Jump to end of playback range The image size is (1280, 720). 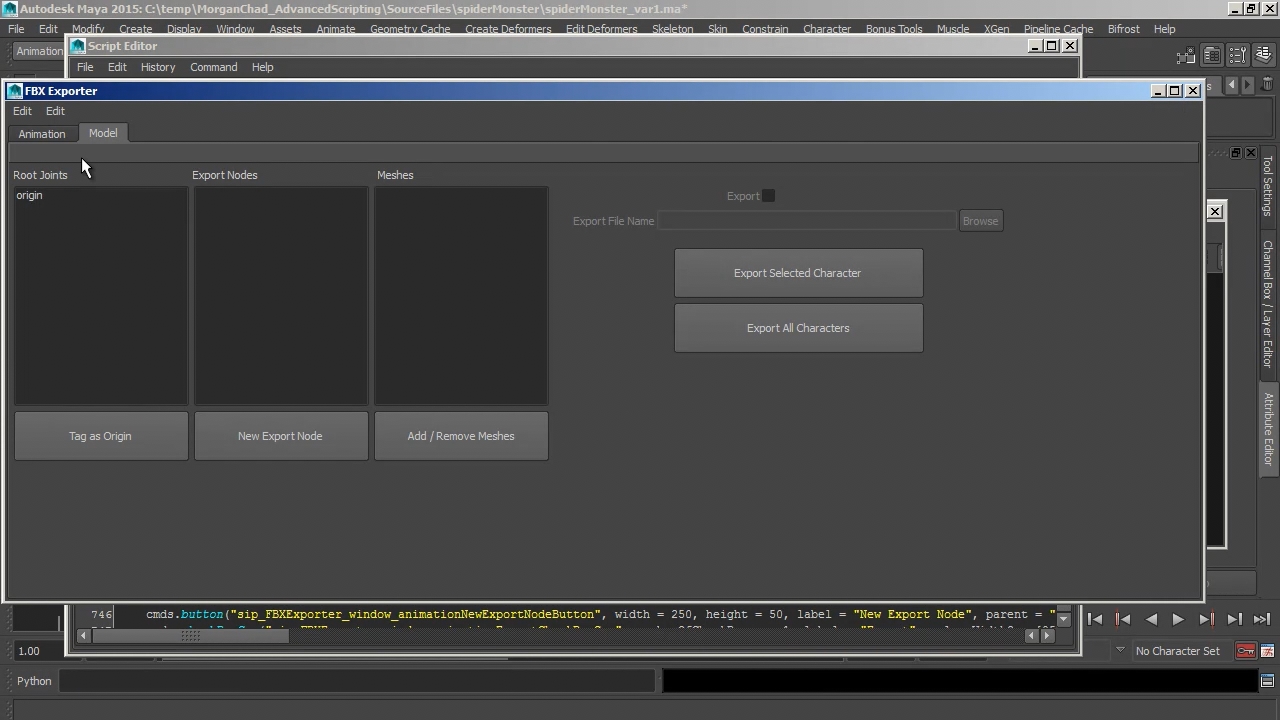click(x=1262, y=619)
